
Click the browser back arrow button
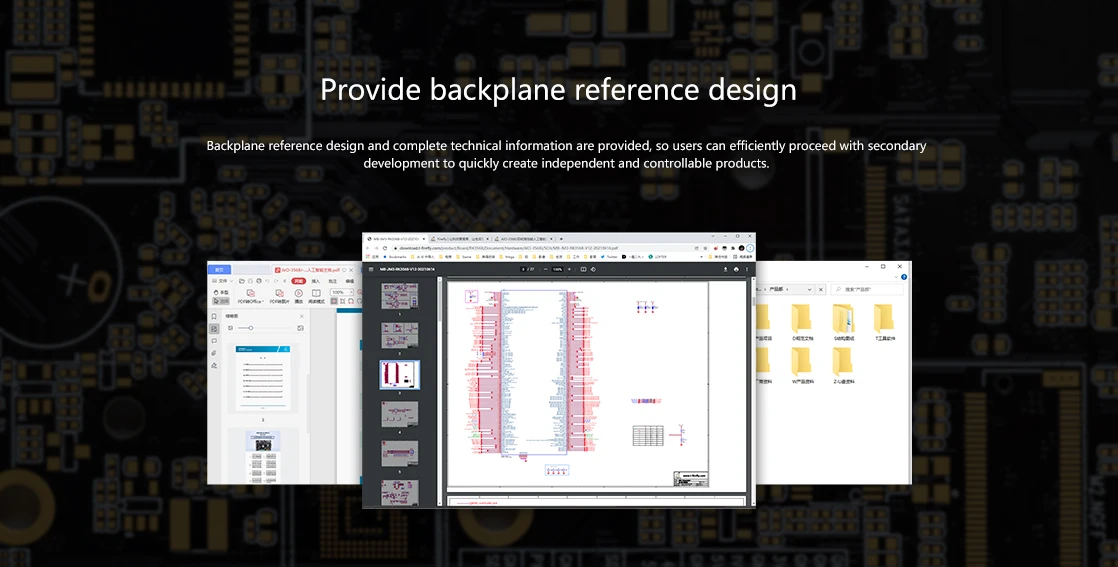(369, 248)
